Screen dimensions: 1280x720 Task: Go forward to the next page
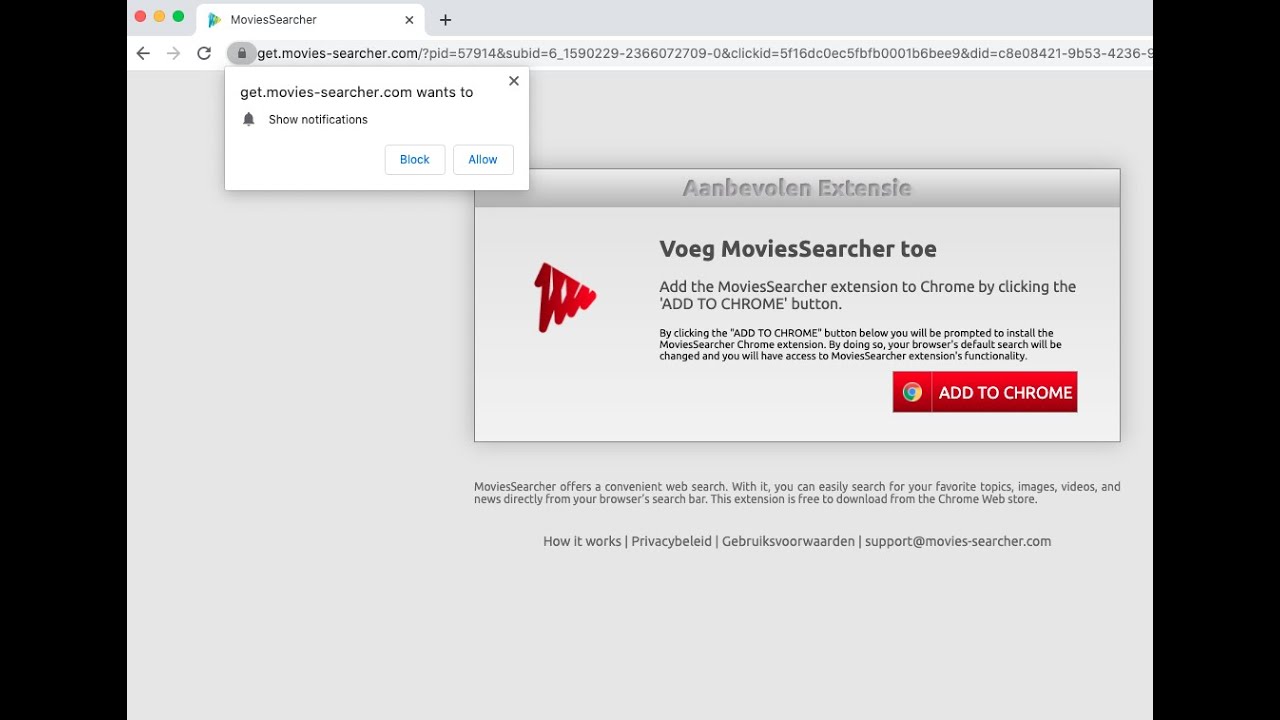click(174, 53)
